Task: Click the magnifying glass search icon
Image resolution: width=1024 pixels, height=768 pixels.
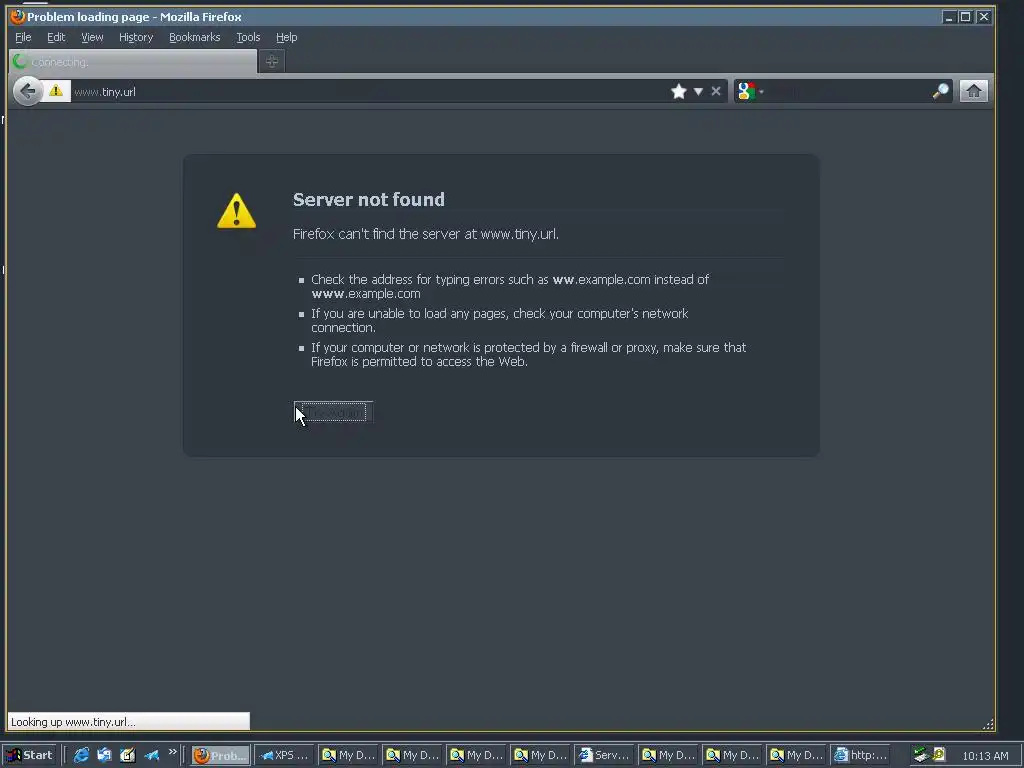Action: click(940, 91)
